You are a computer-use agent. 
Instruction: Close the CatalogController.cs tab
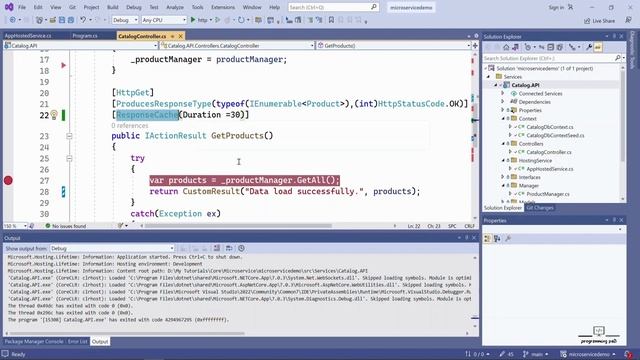pos(180,36)
